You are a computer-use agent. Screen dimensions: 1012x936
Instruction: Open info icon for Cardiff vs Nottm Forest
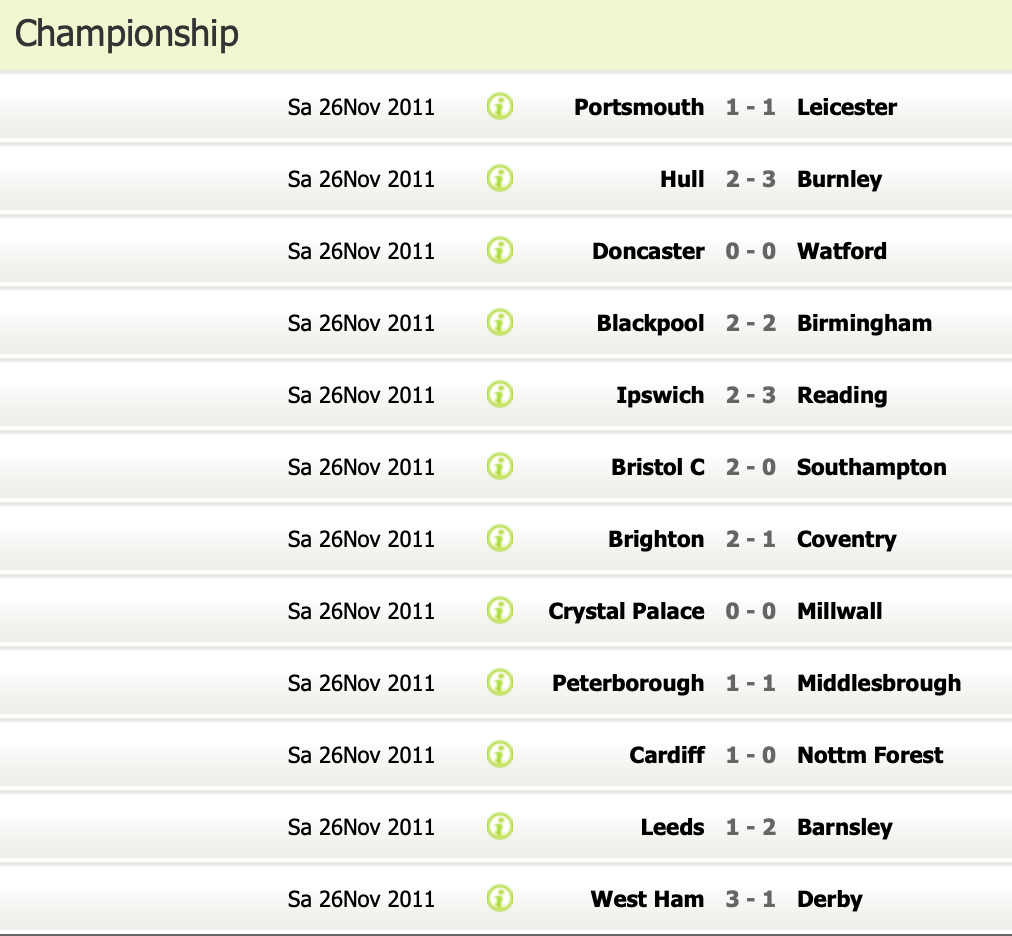(x=500, y=754)
